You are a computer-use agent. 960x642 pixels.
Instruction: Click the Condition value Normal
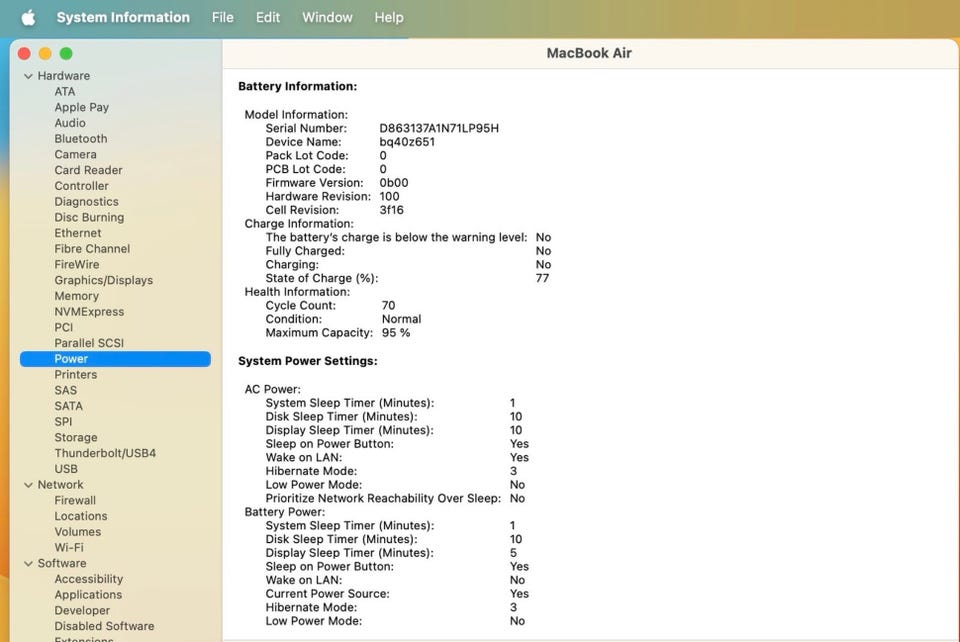(x=402, y=319)
